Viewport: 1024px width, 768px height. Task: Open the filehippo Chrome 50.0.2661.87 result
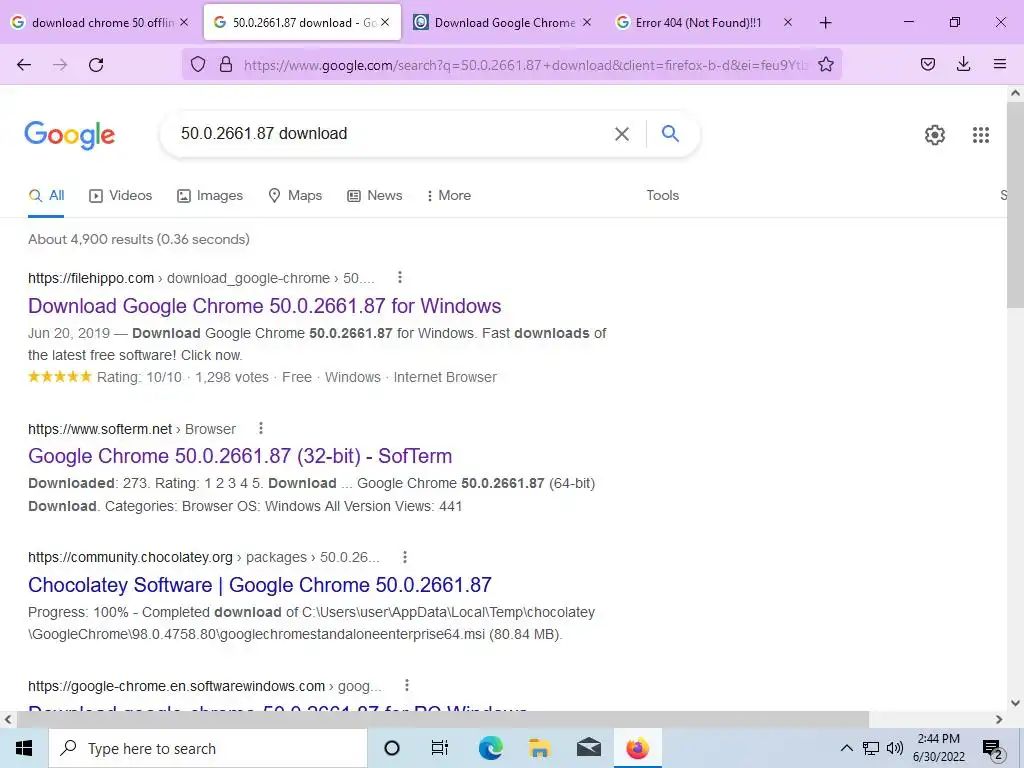(264, 306)
